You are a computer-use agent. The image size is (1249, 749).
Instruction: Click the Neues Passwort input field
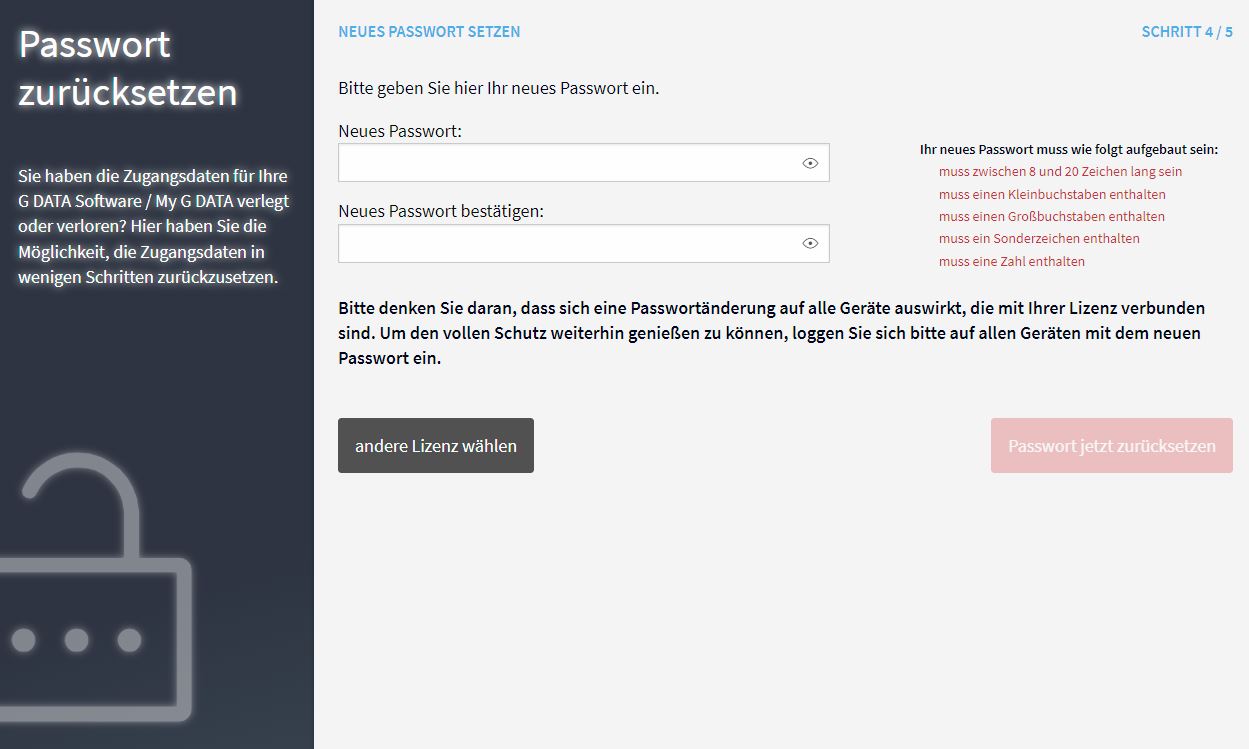coord(584,163)
